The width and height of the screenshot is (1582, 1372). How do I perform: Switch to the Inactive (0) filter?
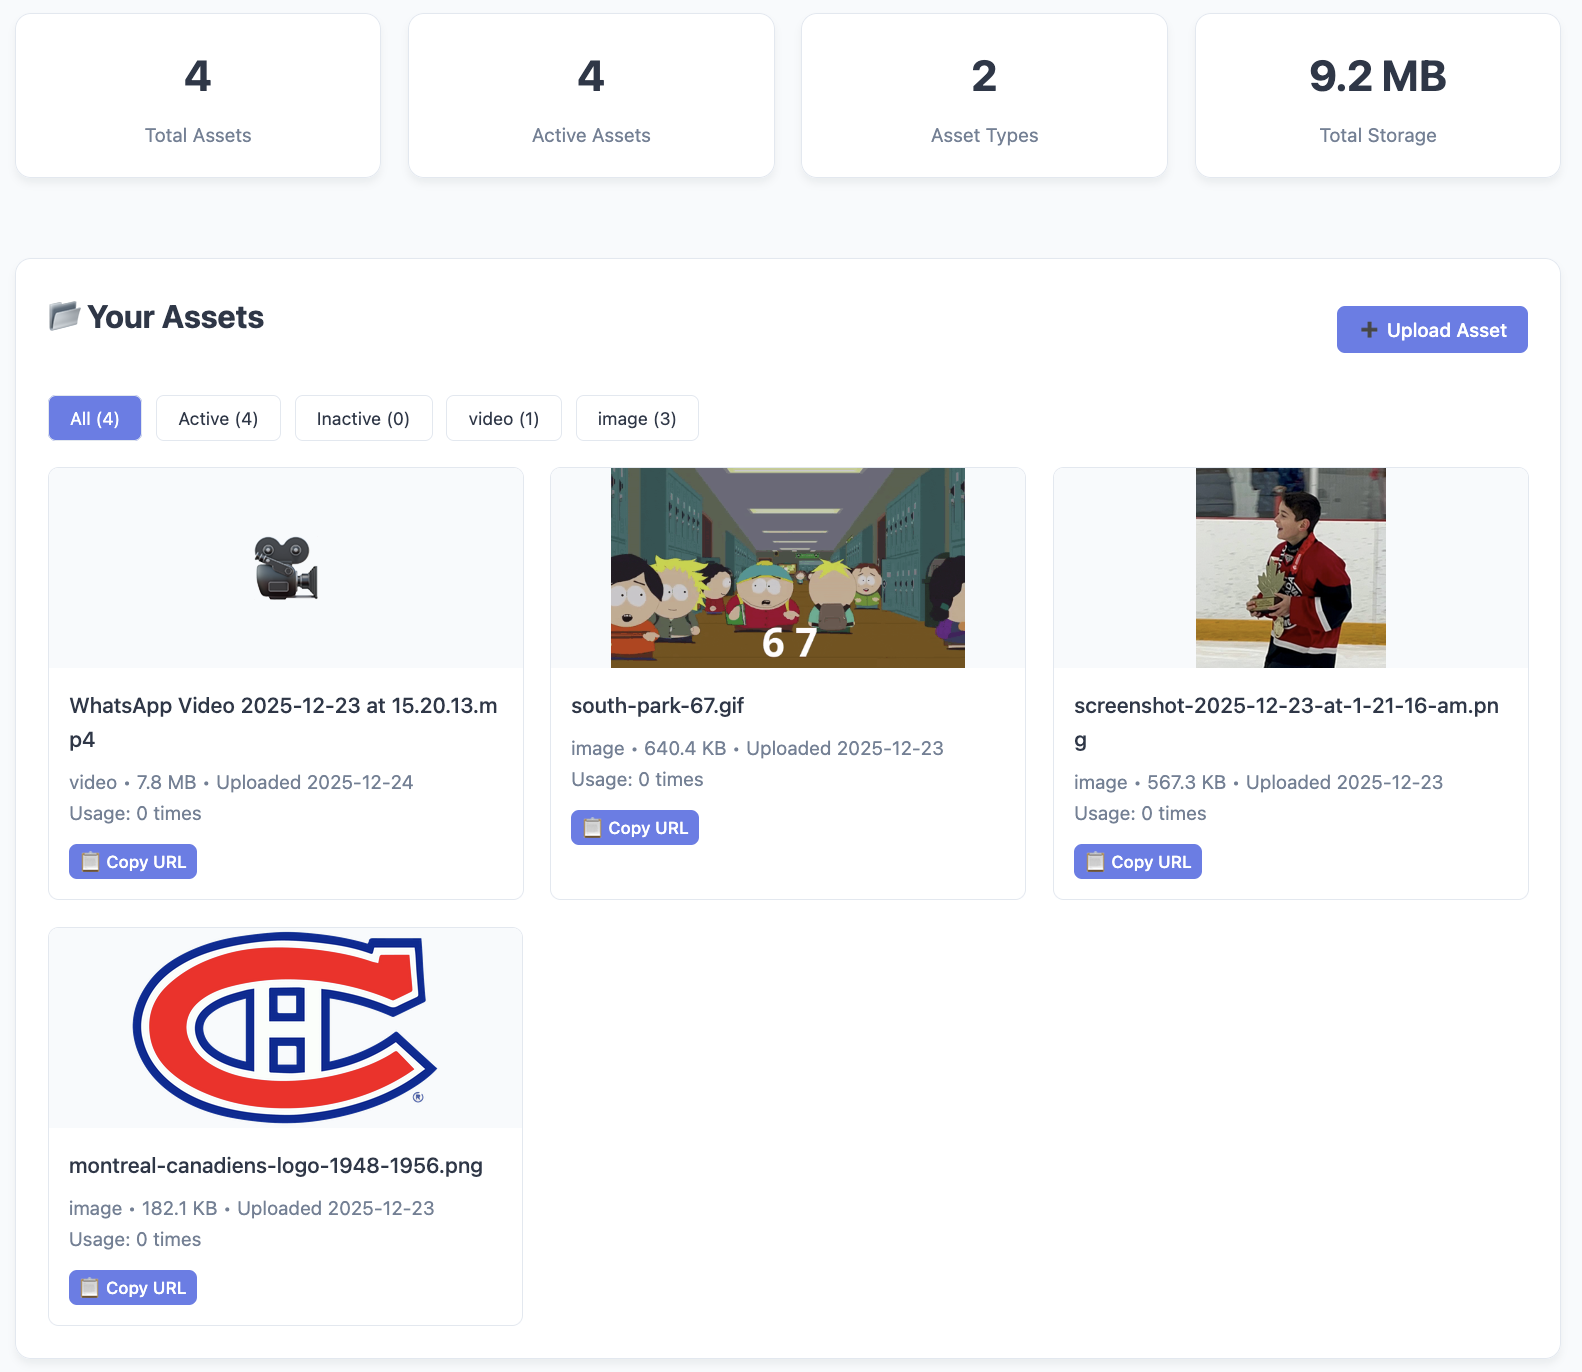(363, 418)
